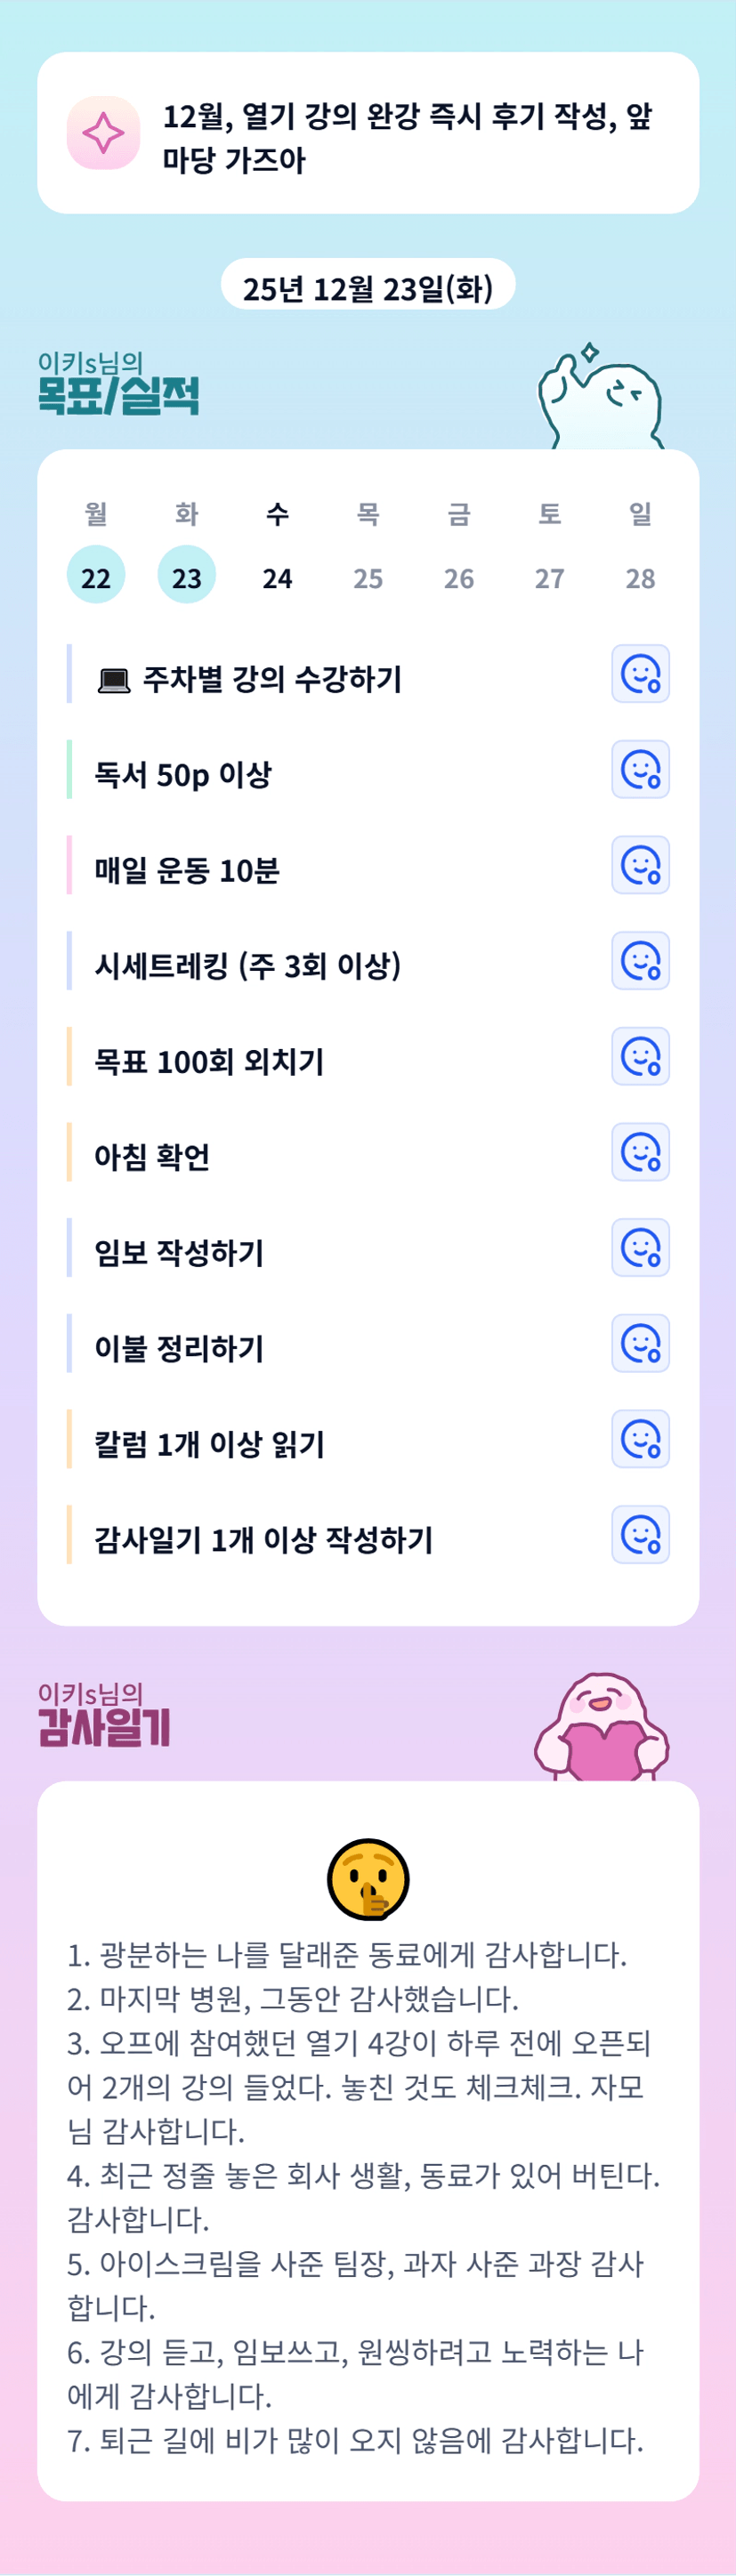Select Tuesday 23 in week calendar
736x2576 pixels.
(187, 575)
